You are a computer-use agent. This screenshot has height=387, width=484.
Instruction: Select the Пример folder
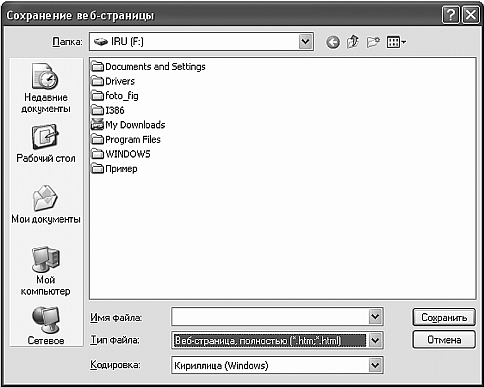114,169
